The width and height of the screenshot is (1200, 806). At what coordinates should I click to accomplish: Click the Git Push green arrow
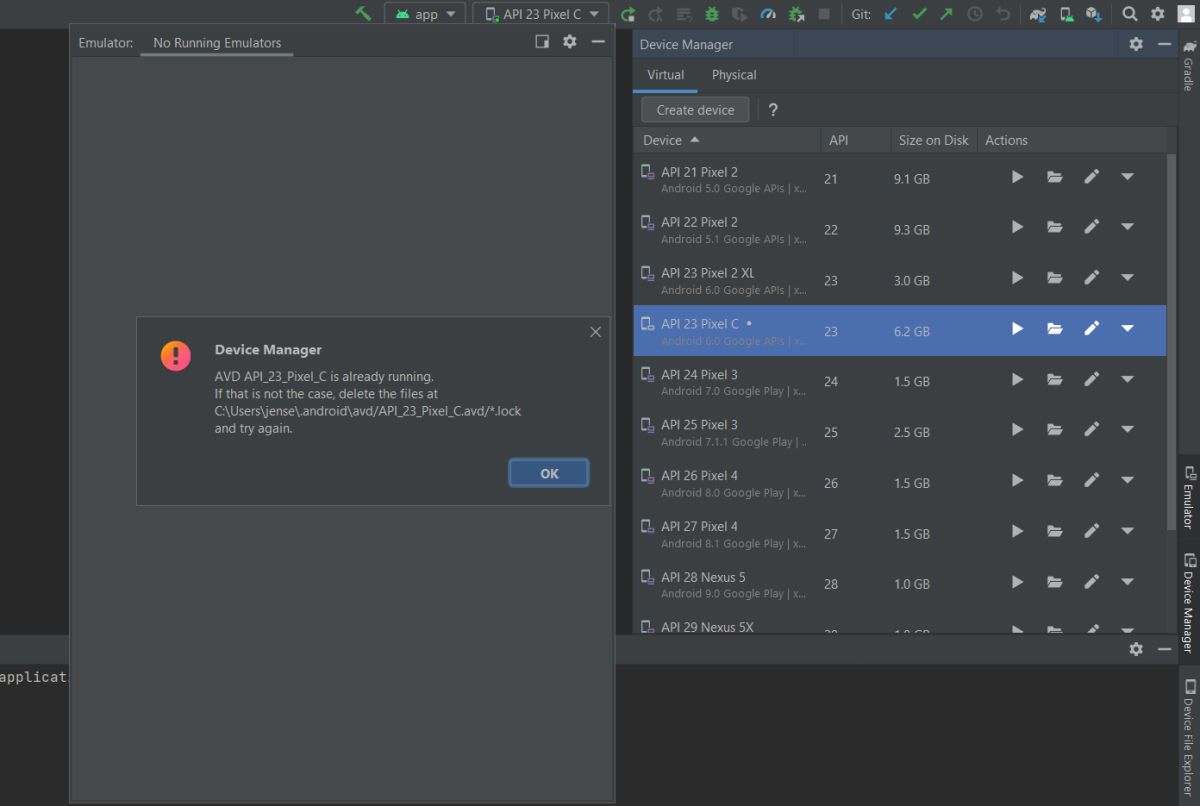[x=946, y=14]
